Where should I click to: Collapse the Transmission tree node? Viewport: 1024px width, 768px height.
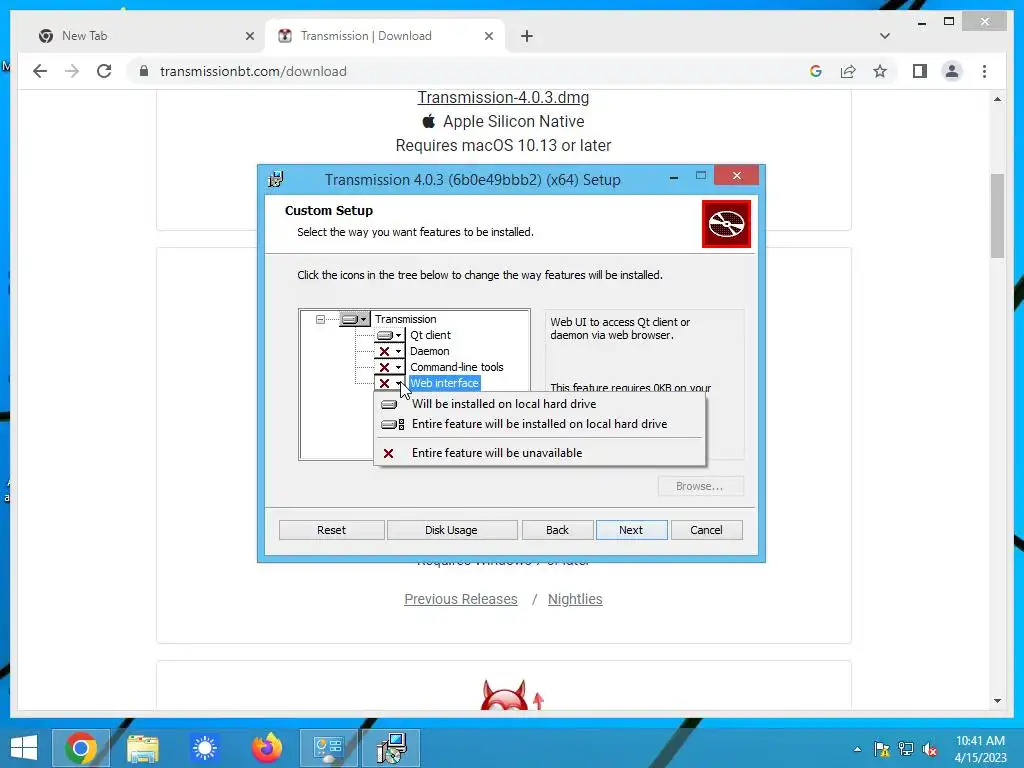[x=320, y=319]
